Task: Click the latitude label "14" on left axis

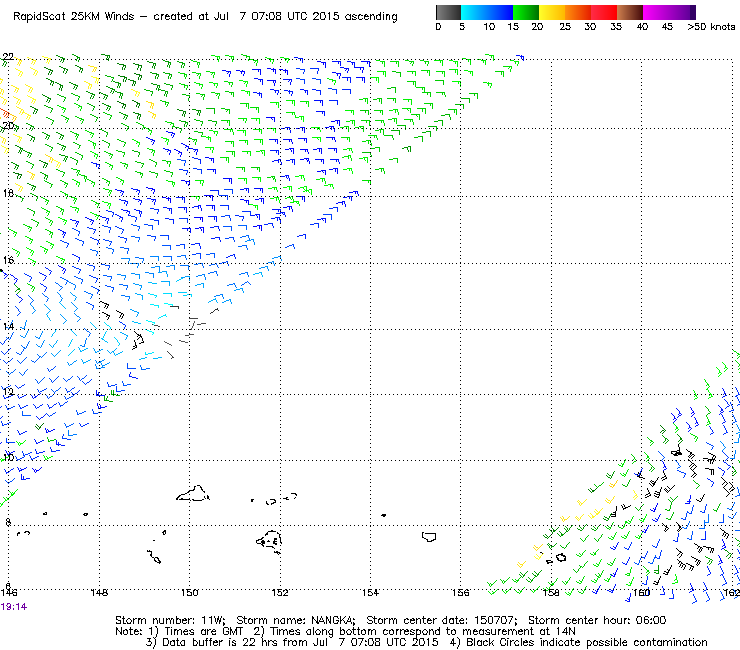Action: click(x=8, y=327)
